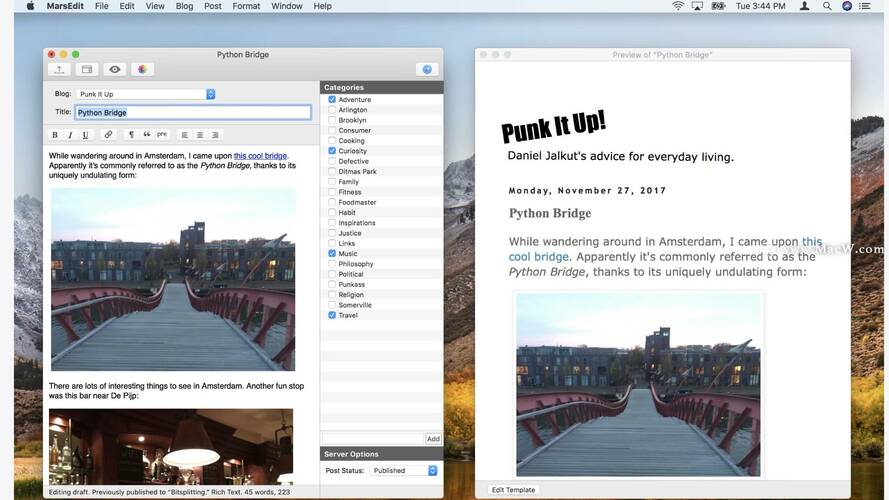Insert blockquote using quote icon
Screen dimensions: 889x500
coord(146,135)
